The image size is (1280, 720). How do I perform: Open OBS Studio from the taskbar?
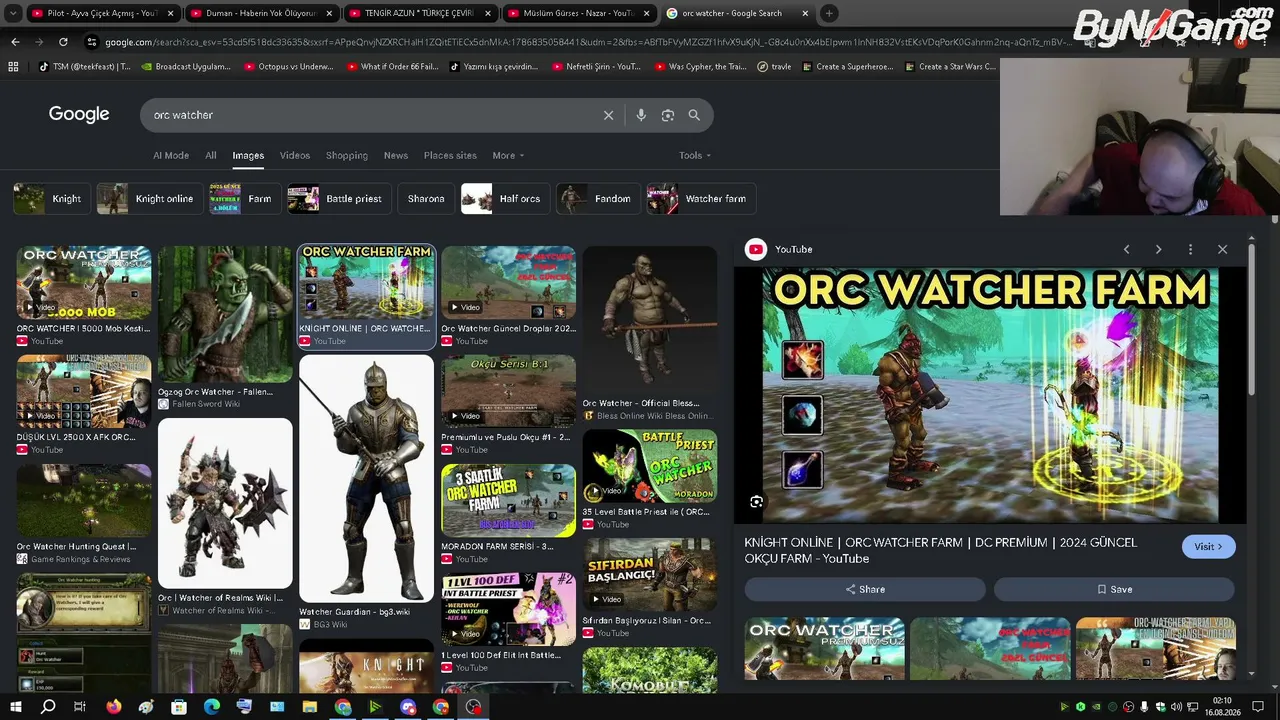point(473,707)
